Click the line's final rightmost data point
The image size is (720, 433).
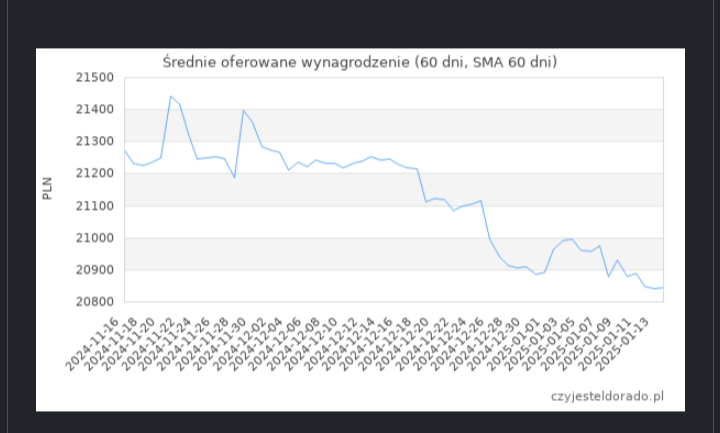663,288
